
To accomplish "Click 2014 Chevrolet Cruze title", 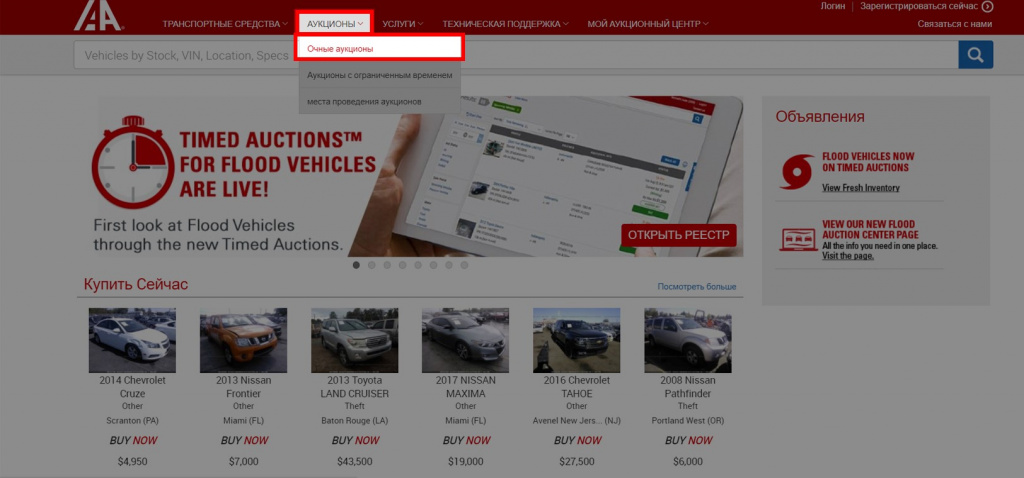I will click(x=133, y=387).
